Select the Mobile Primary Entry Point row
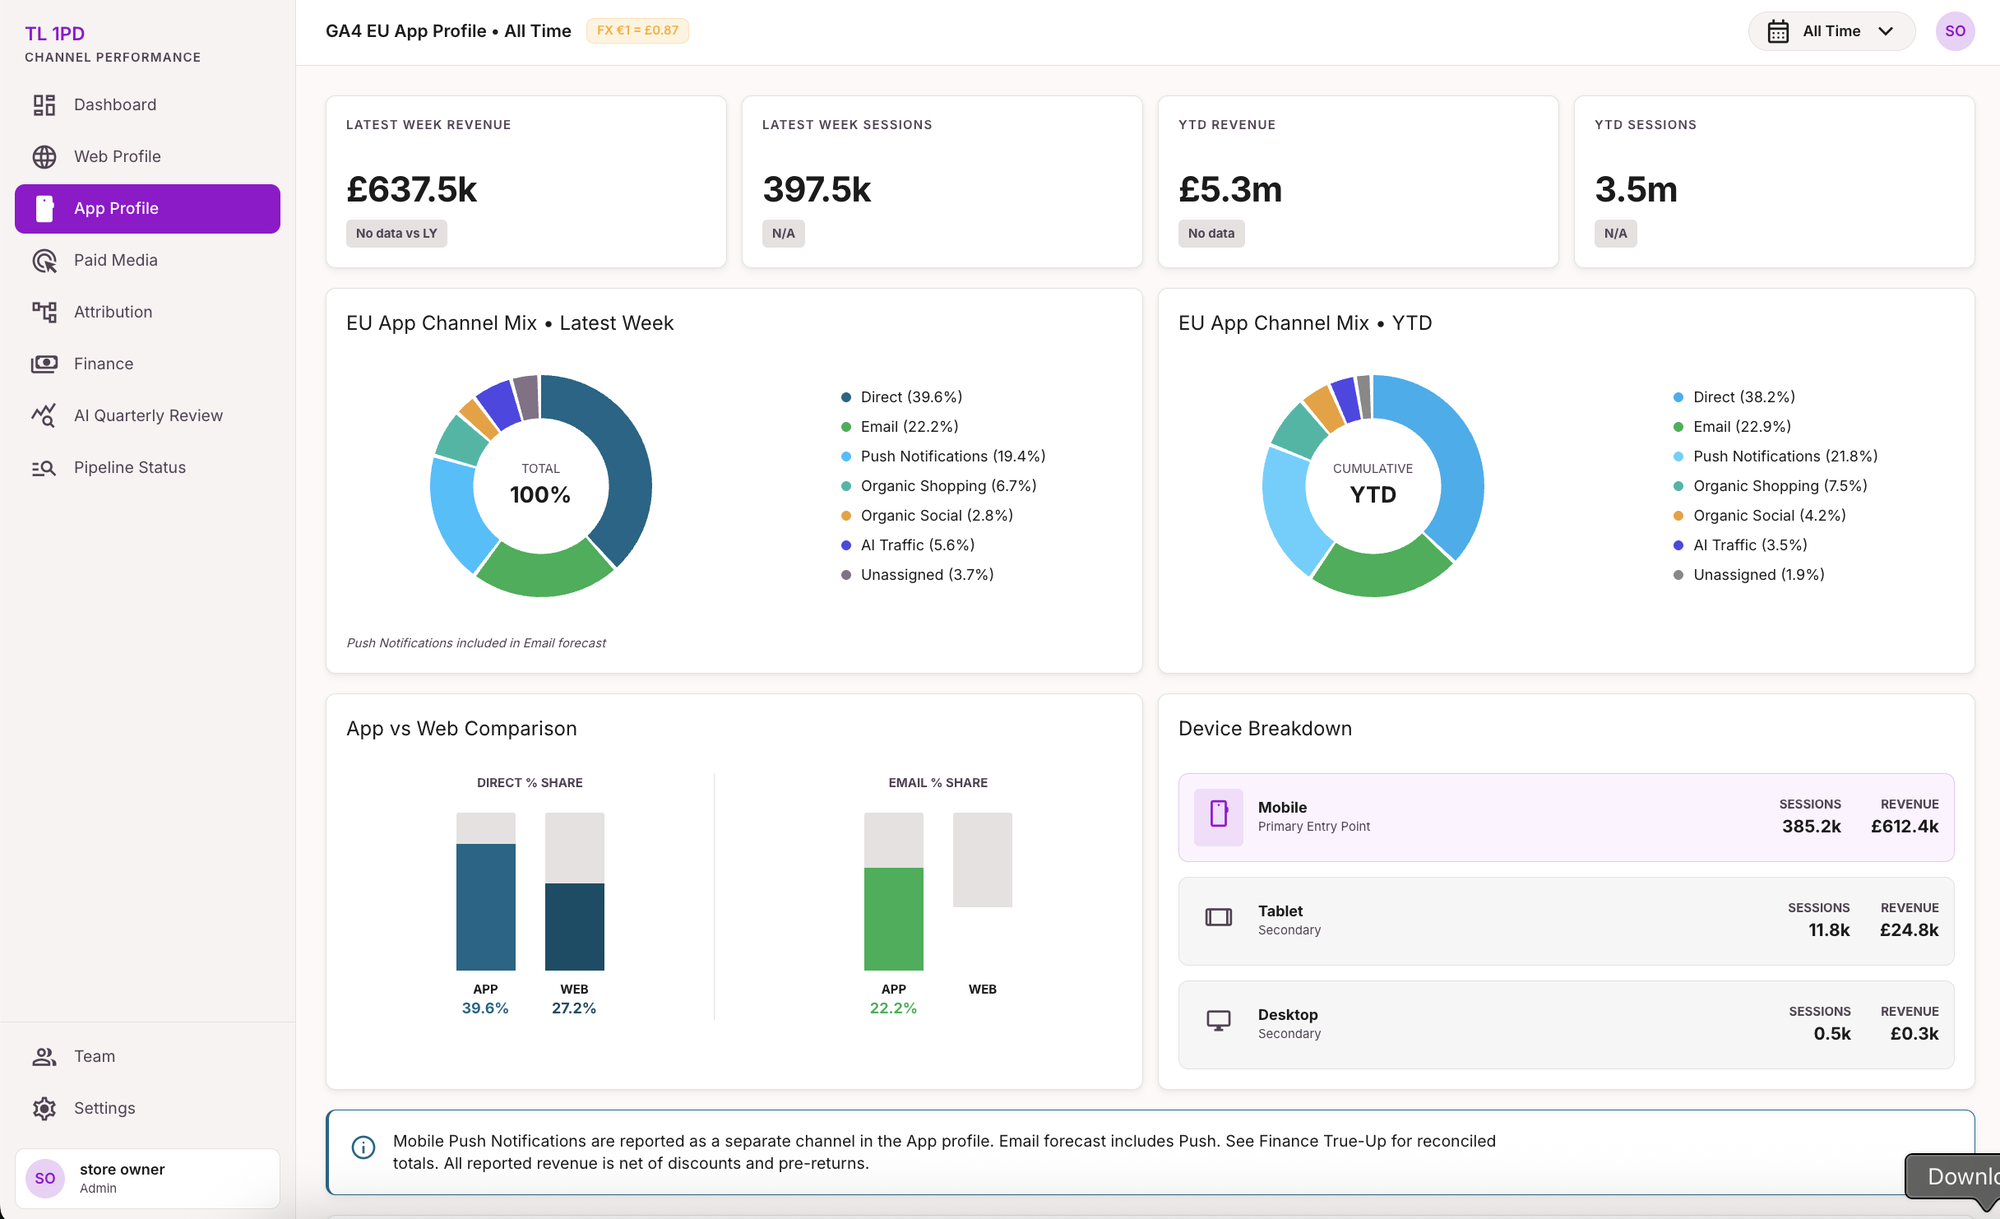This screenshot has width=2000, height=1219. [1566, 817]
